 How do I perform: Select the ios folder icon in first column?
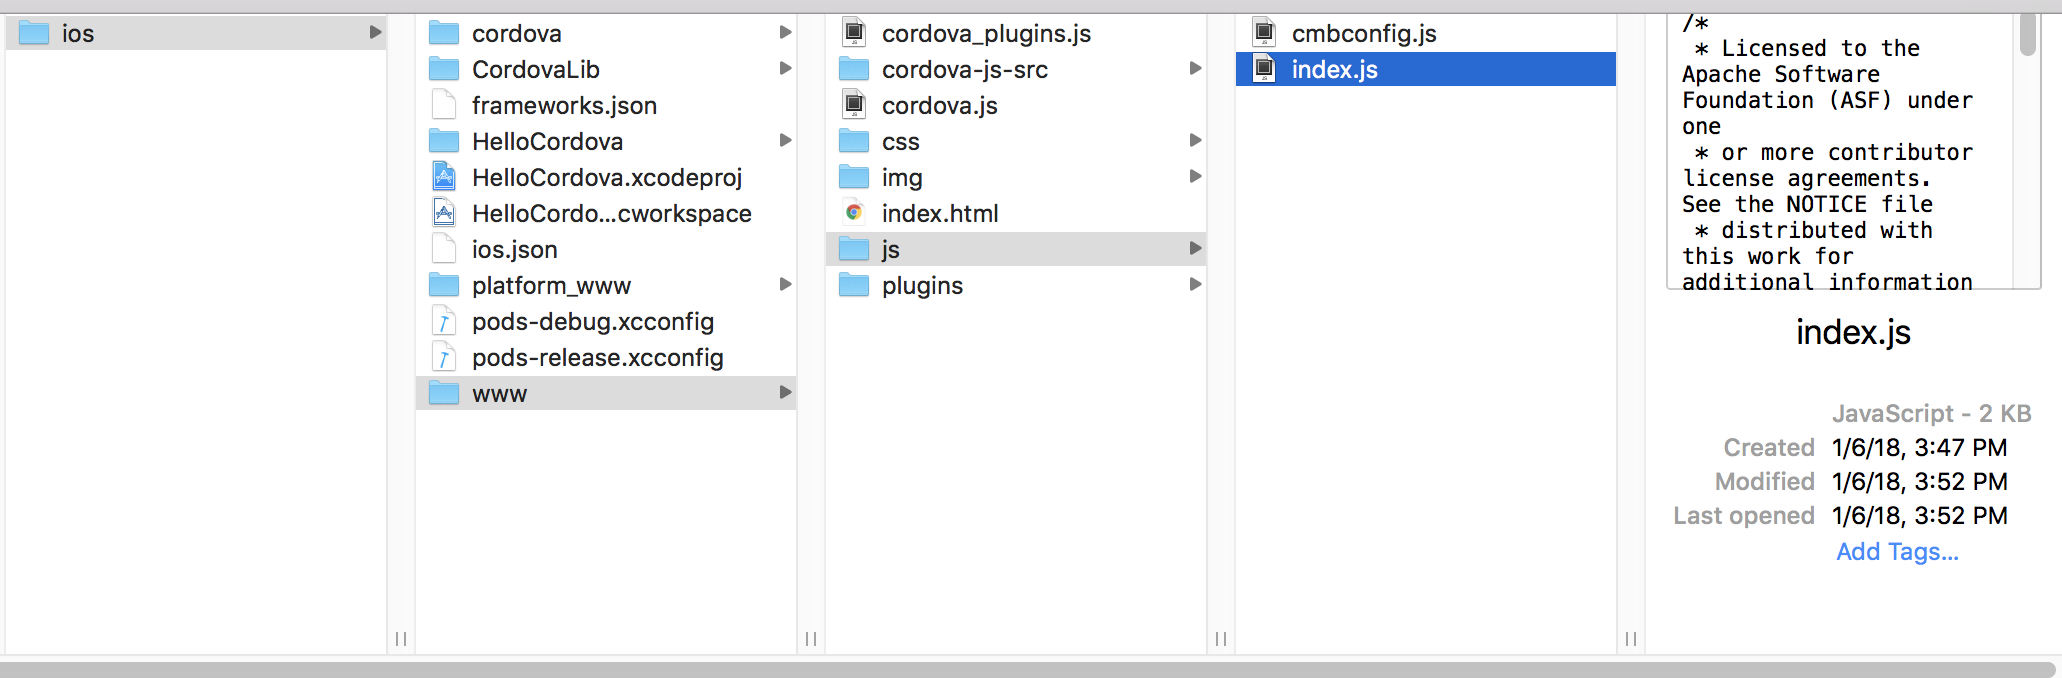(x=33, y=33)
